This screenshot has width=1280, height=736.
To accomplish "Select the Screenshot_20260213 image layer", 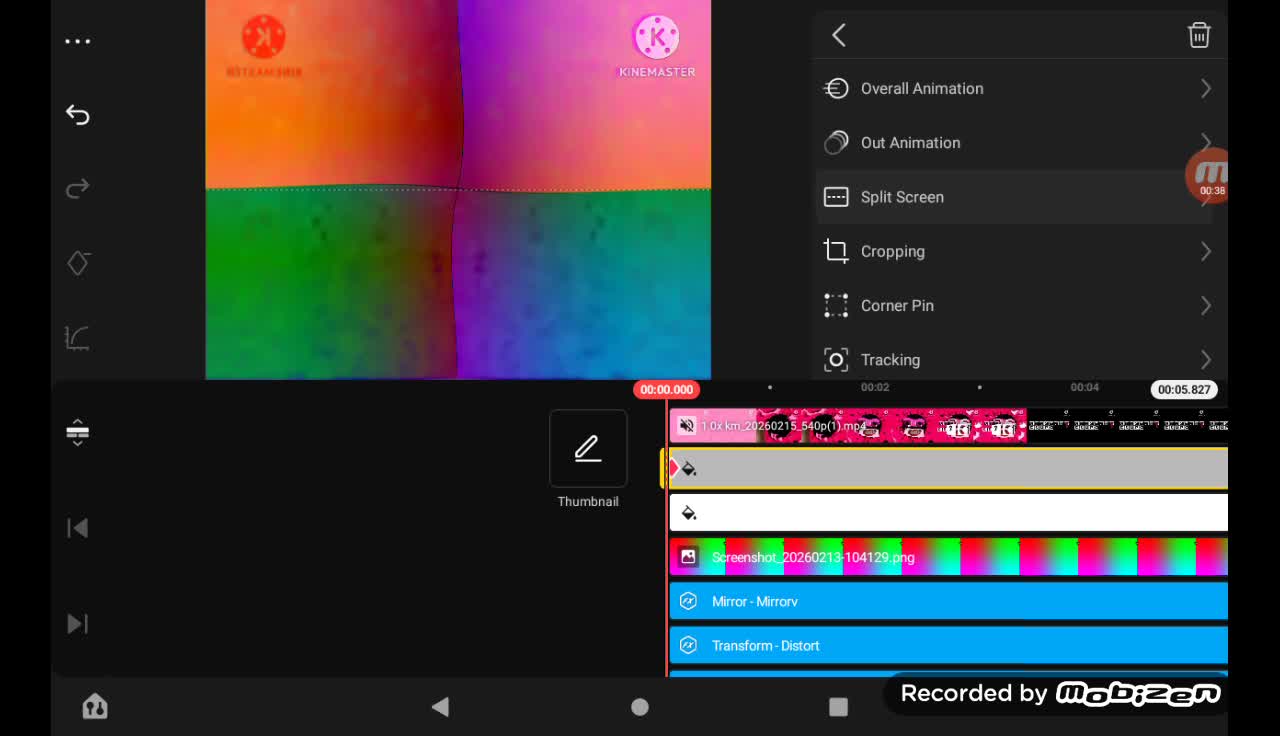I will [x=948, y=557].
